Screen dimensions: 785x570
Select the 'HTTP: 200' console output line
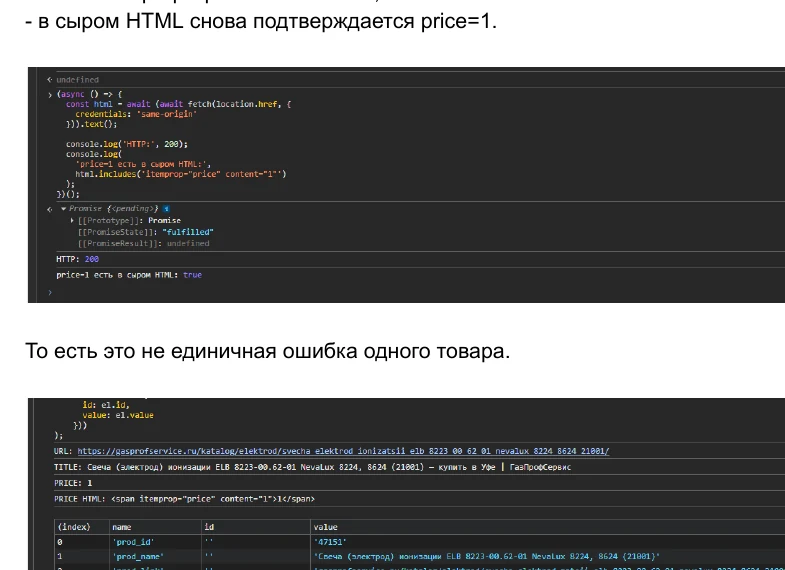[77, 259]
